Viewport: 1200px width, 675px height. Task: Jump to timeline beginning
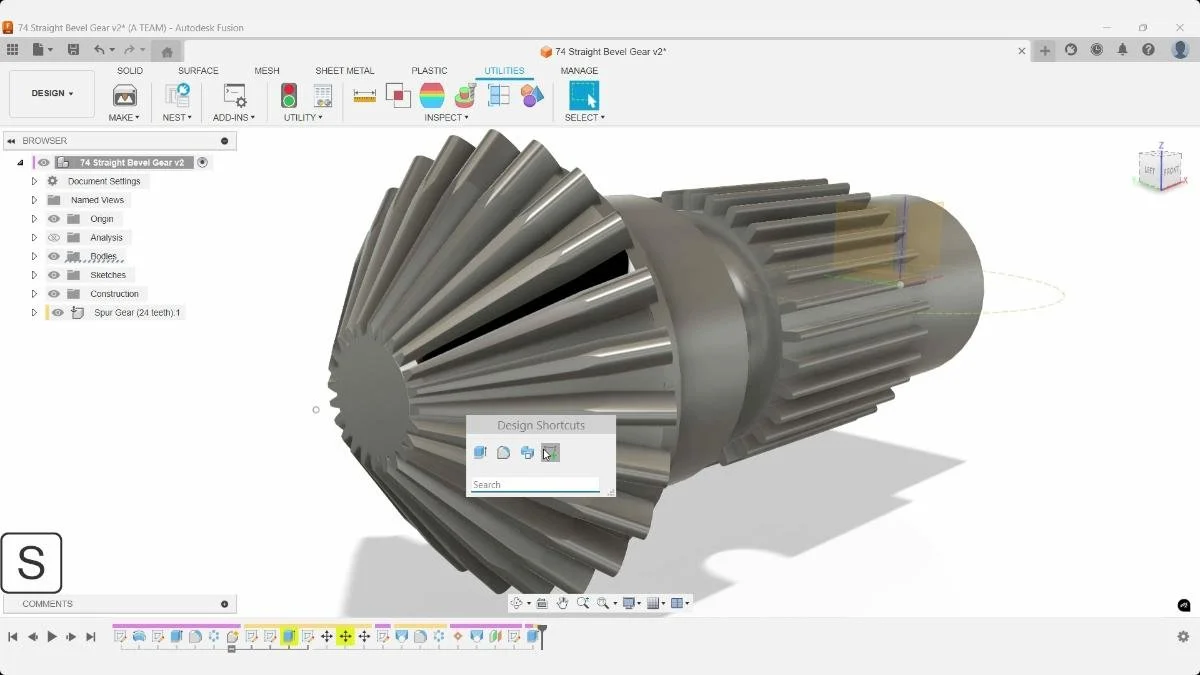point(13,637)
